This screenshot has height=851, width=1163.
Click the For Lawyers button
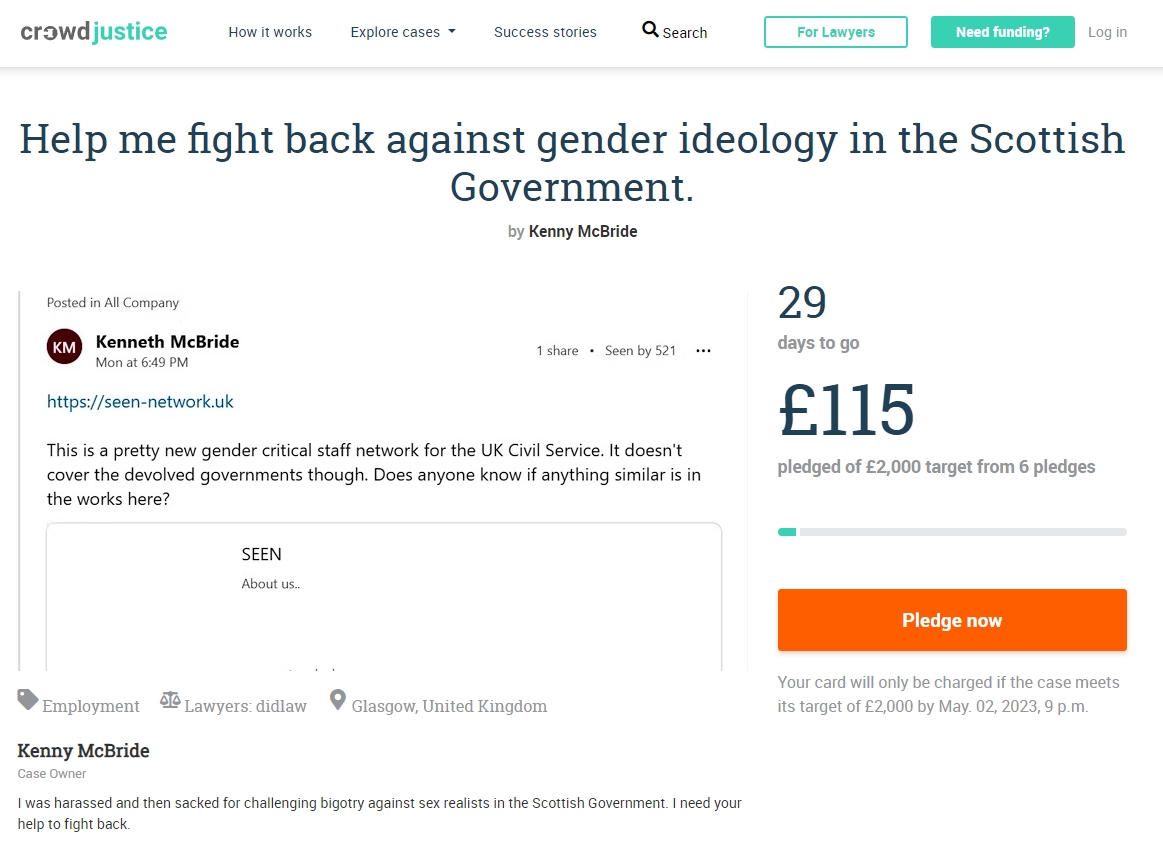tap(836, 32)
